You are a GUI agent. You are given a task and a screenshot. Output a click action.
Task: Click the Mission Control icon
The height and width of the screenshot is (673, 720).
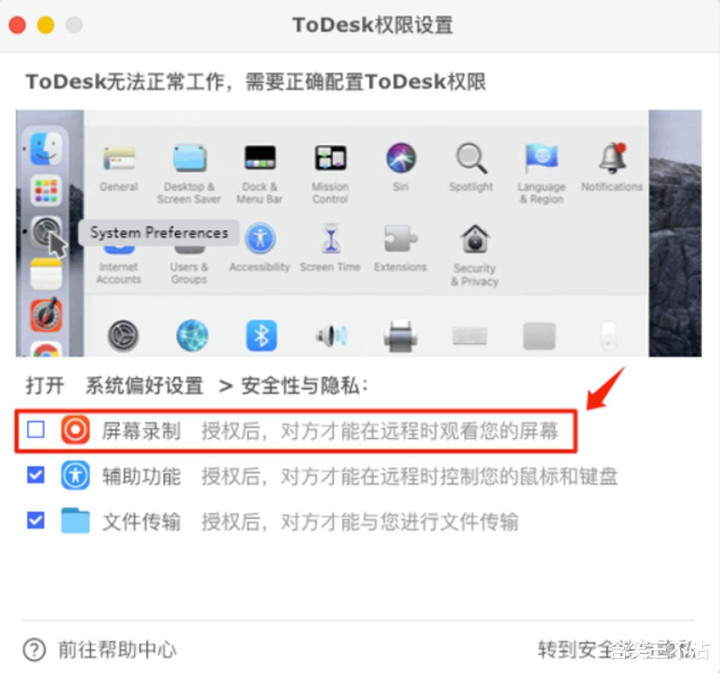[x=331, y=158]
